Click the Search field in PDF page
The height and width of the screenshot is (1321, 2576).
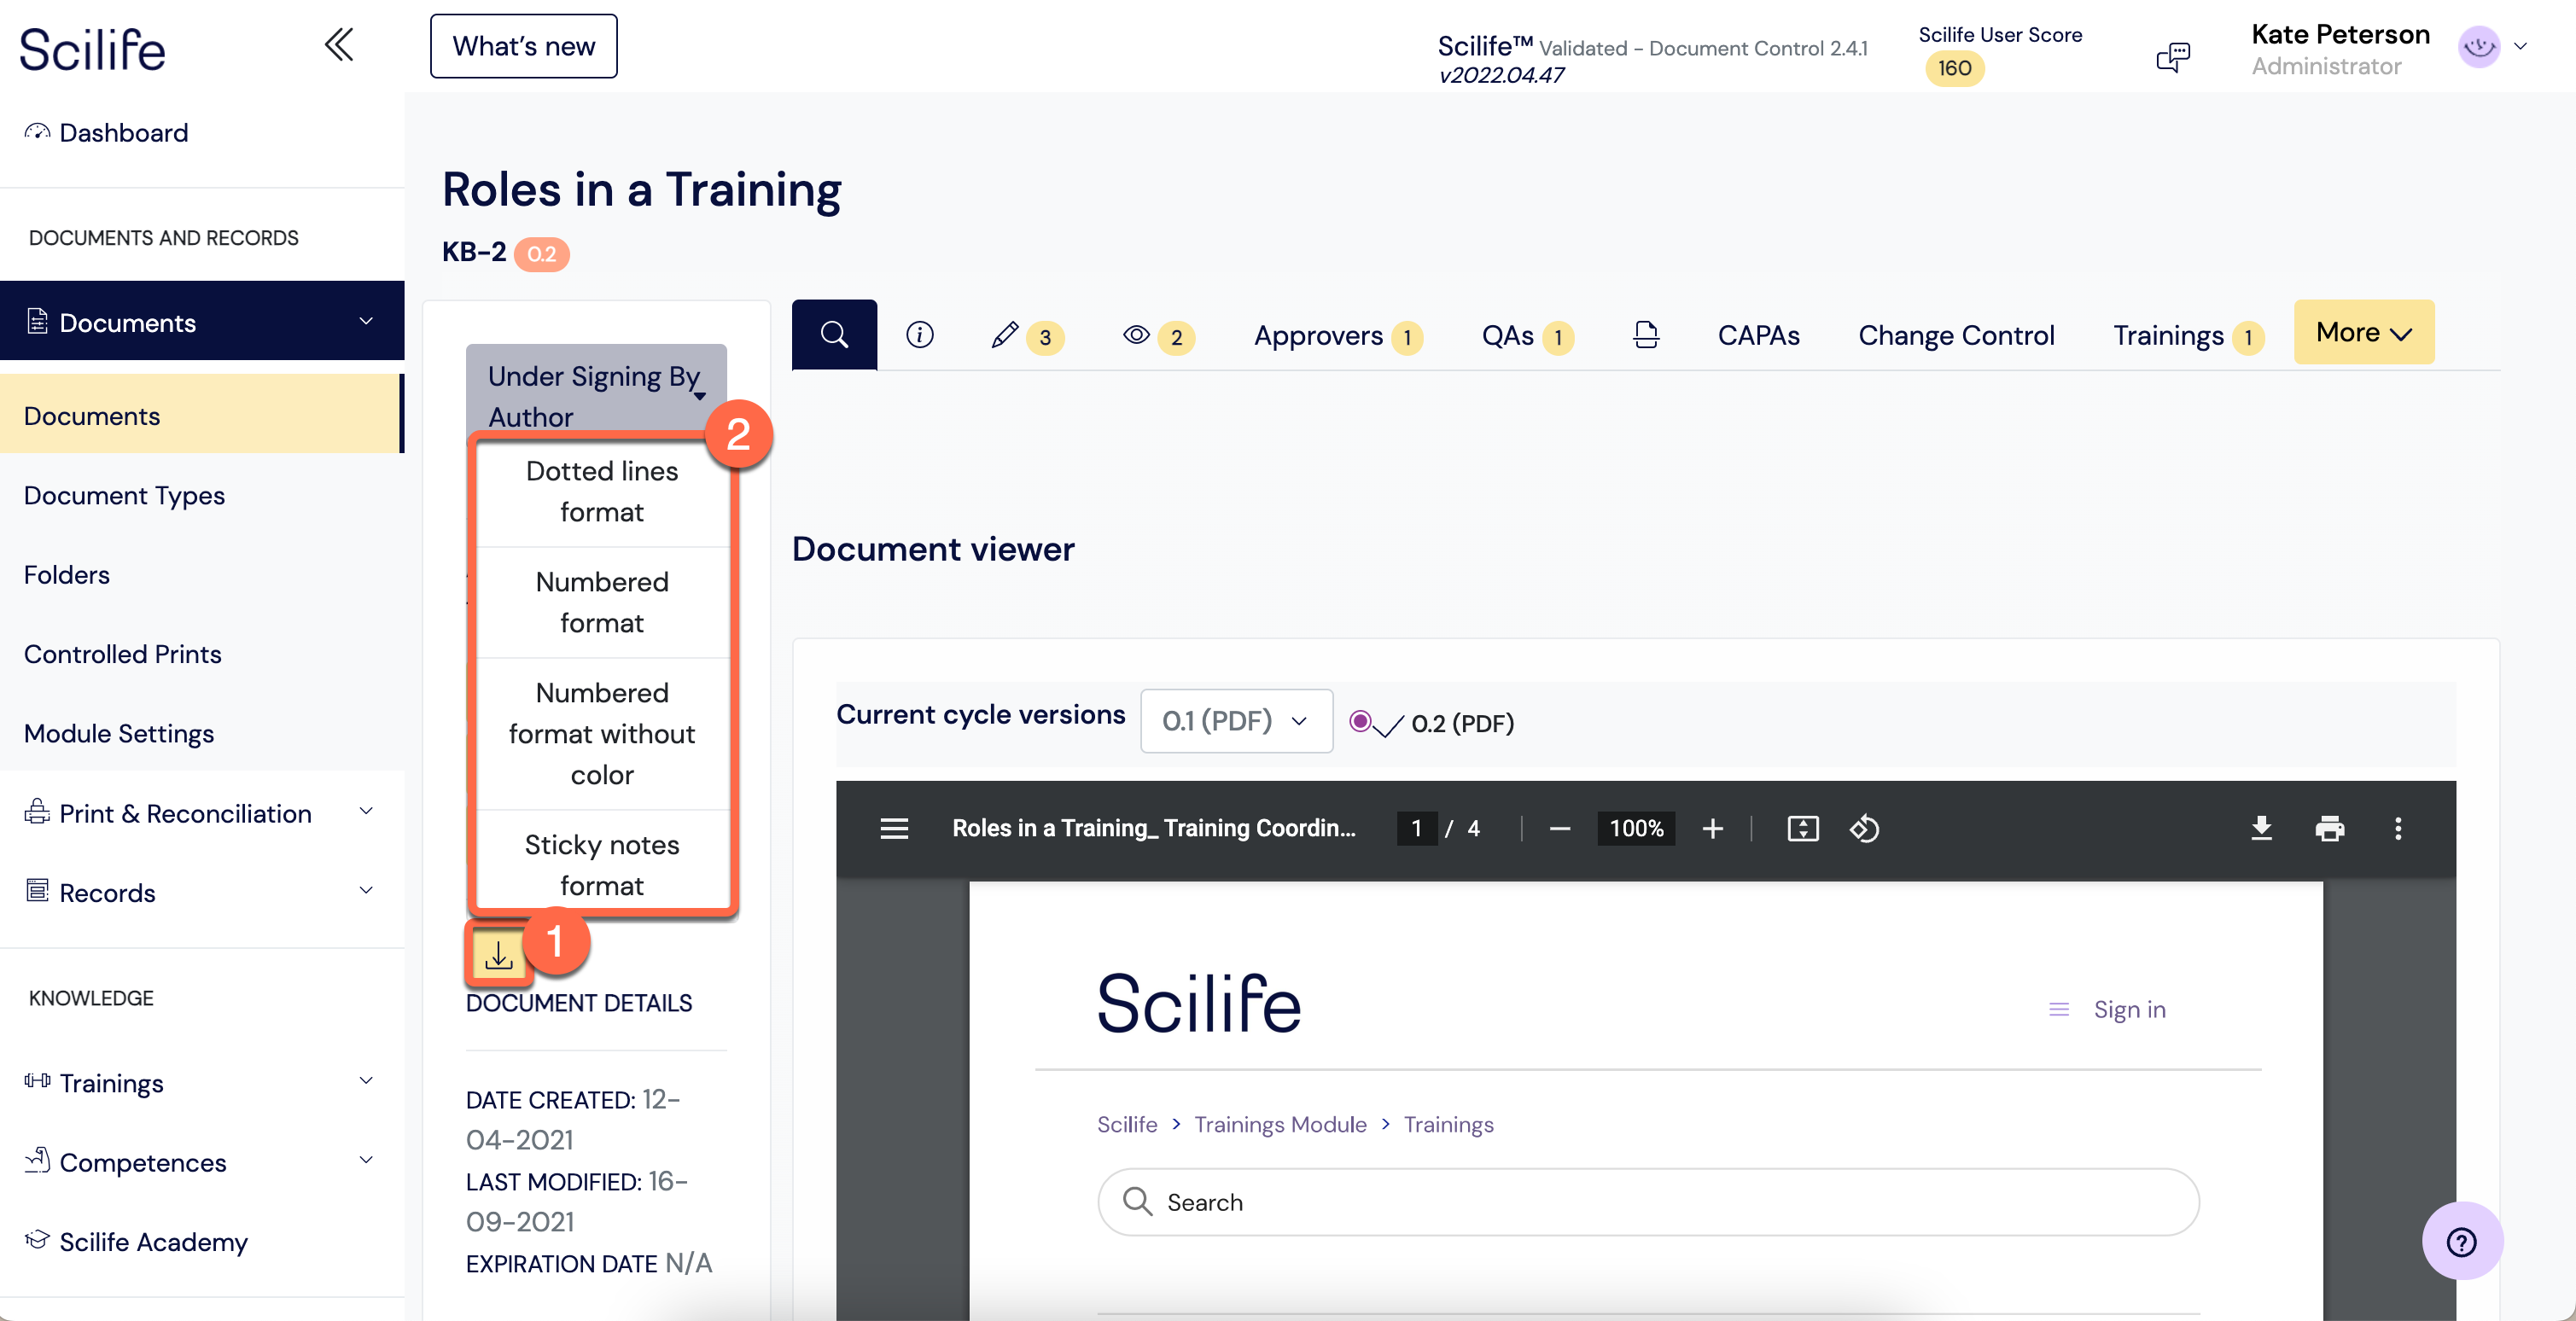(1648, 1202)
